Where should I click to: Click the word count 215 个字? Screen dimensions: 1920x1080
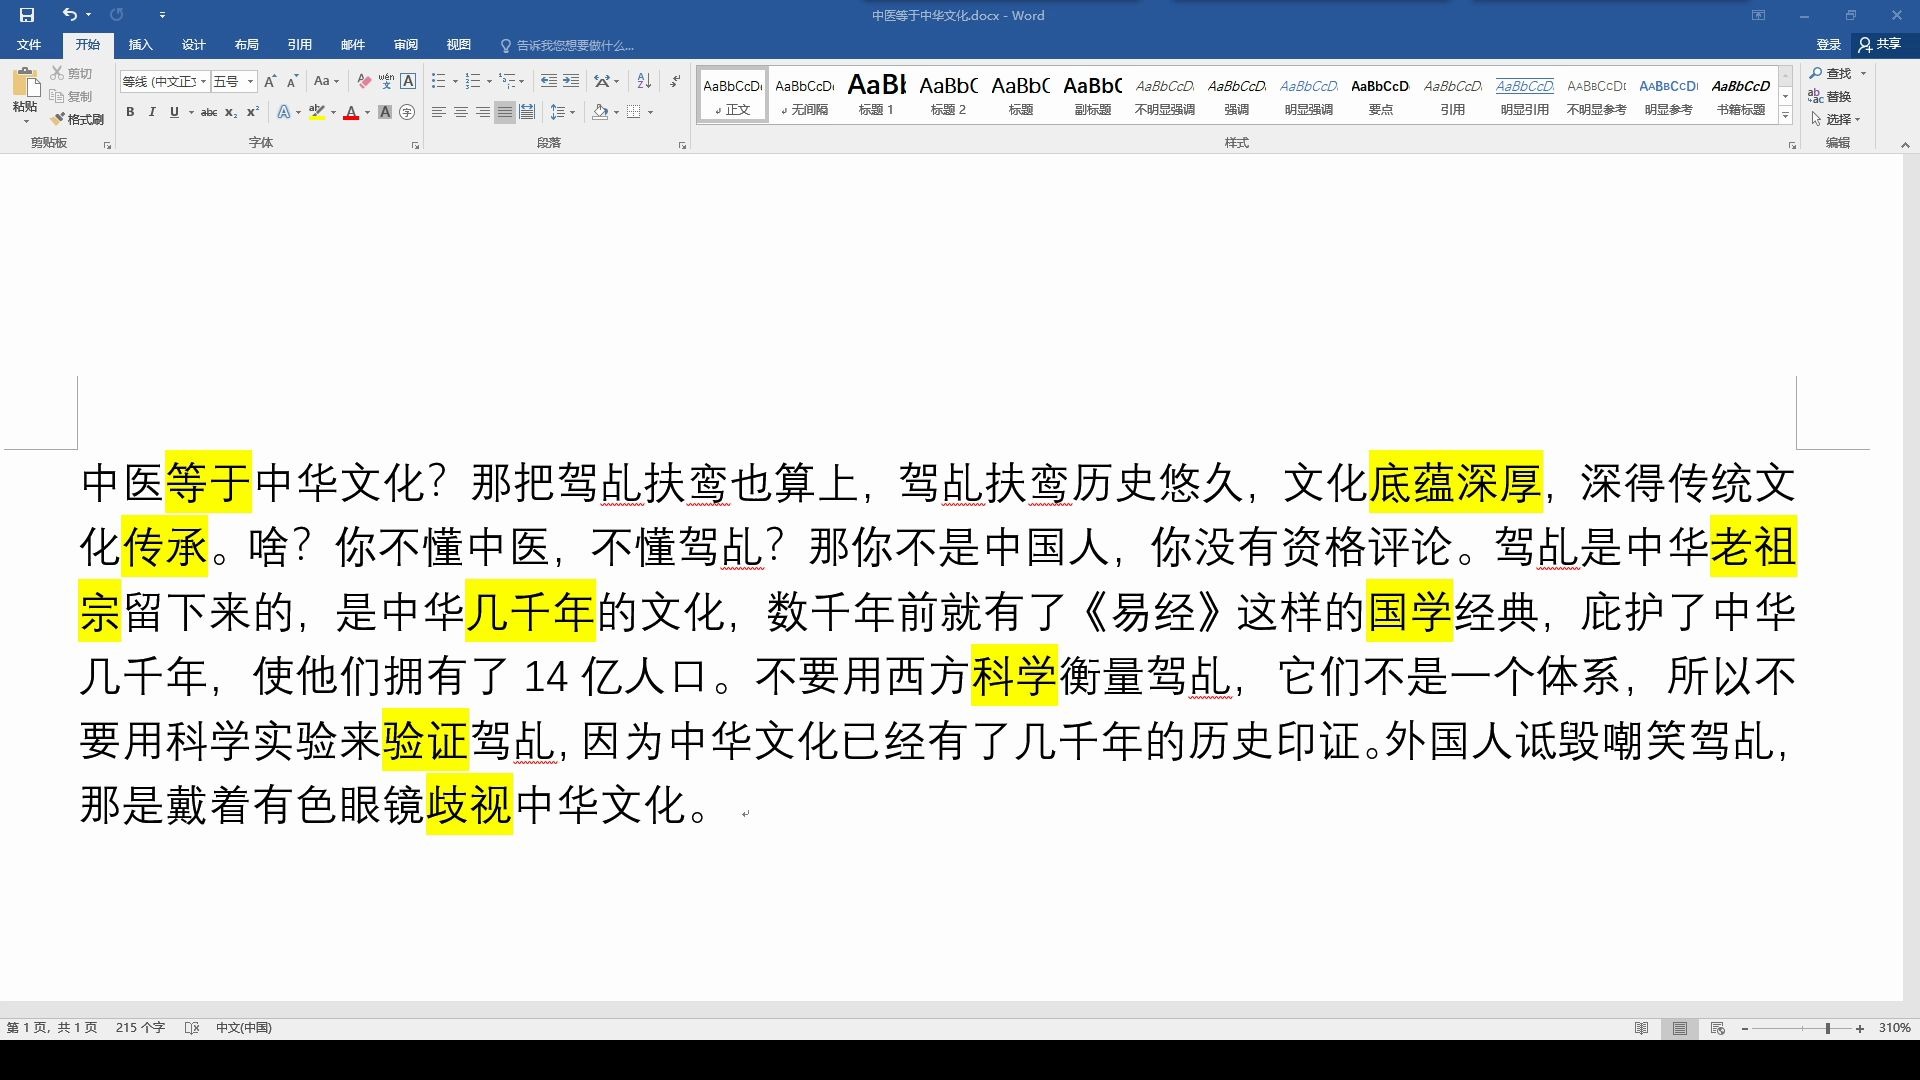[140, 1028]
